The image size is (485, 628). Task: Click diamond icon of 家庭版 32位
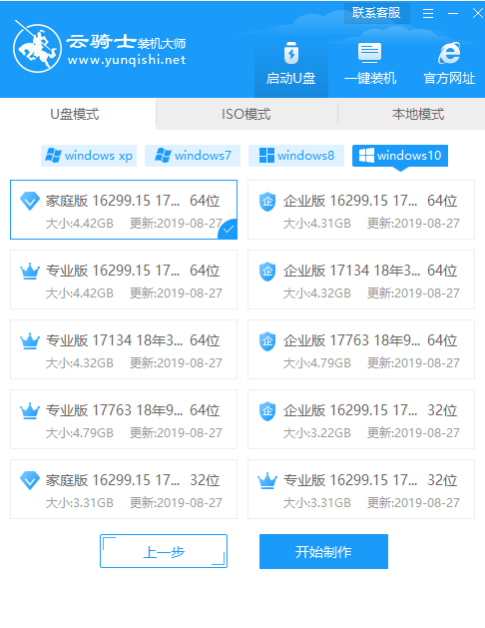30,480
